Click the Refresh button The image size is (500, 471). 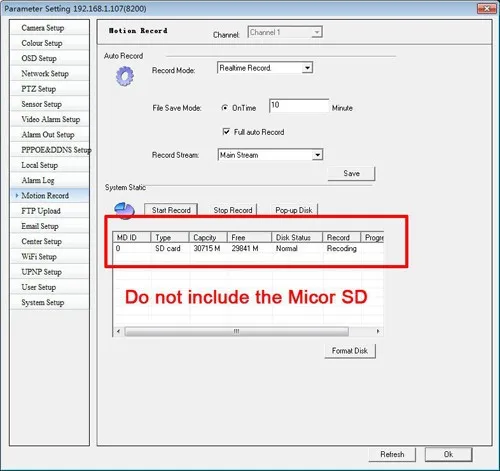[x=392, y=454]
